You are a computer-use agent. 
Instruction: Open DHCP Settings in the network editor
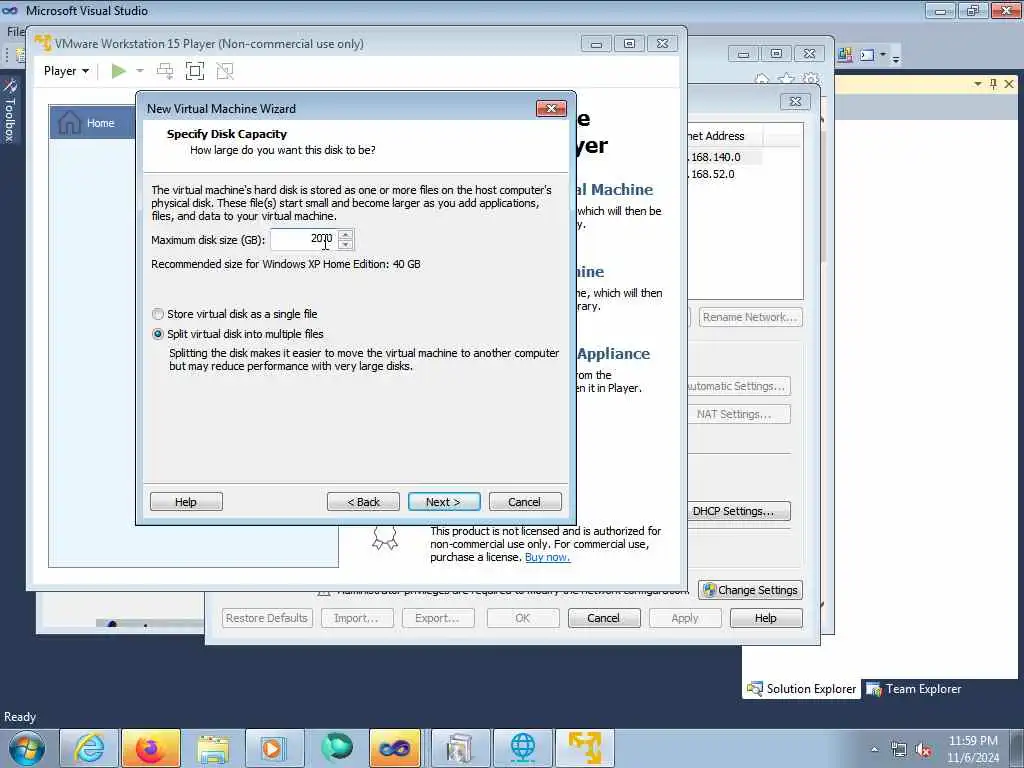tap(739, 511)
